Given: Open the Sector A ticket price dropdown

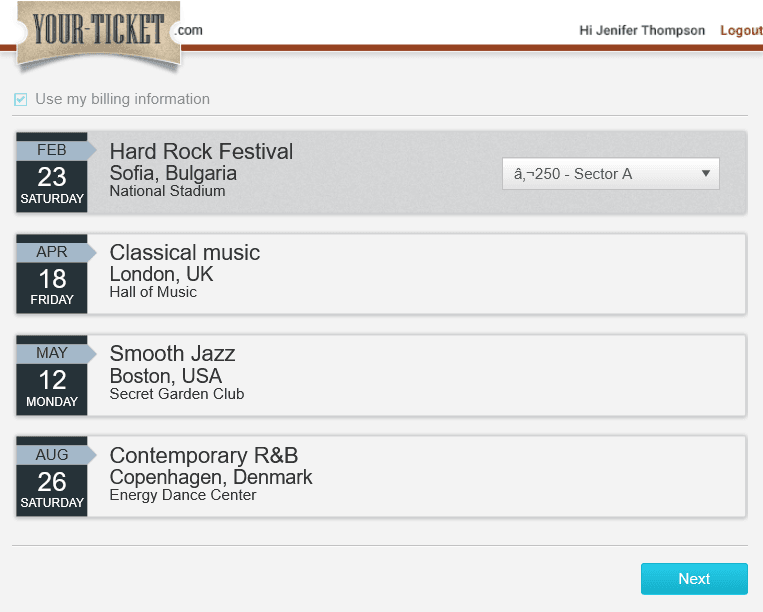Looking at the screenshot, I should point(611,174).
